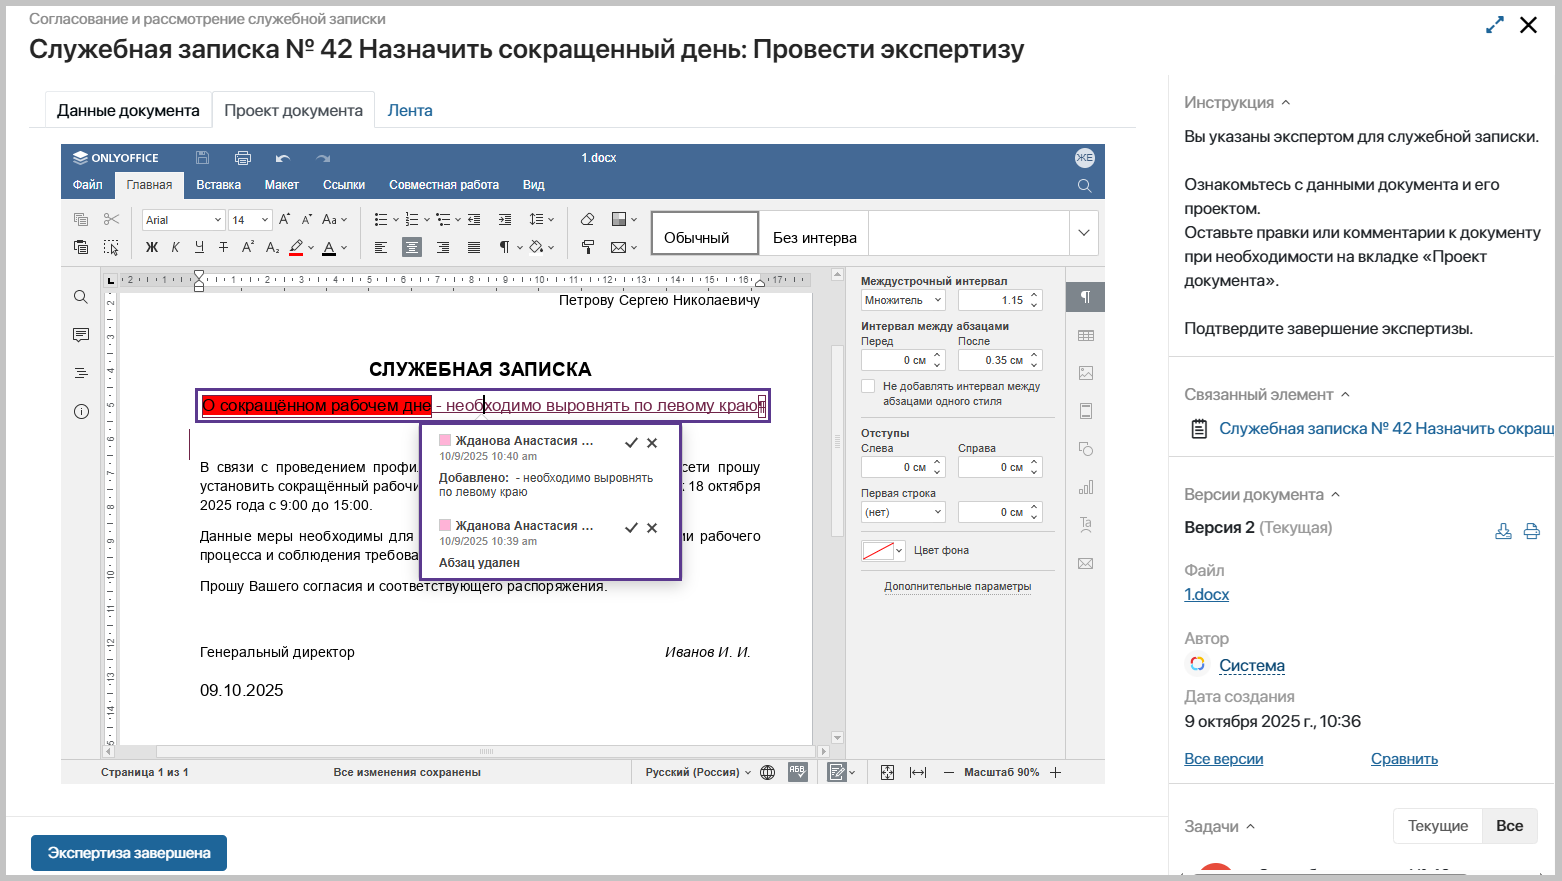Align paragraph to the left
The height and width of the screenshot is (881, 1562).
coord(381,247)
